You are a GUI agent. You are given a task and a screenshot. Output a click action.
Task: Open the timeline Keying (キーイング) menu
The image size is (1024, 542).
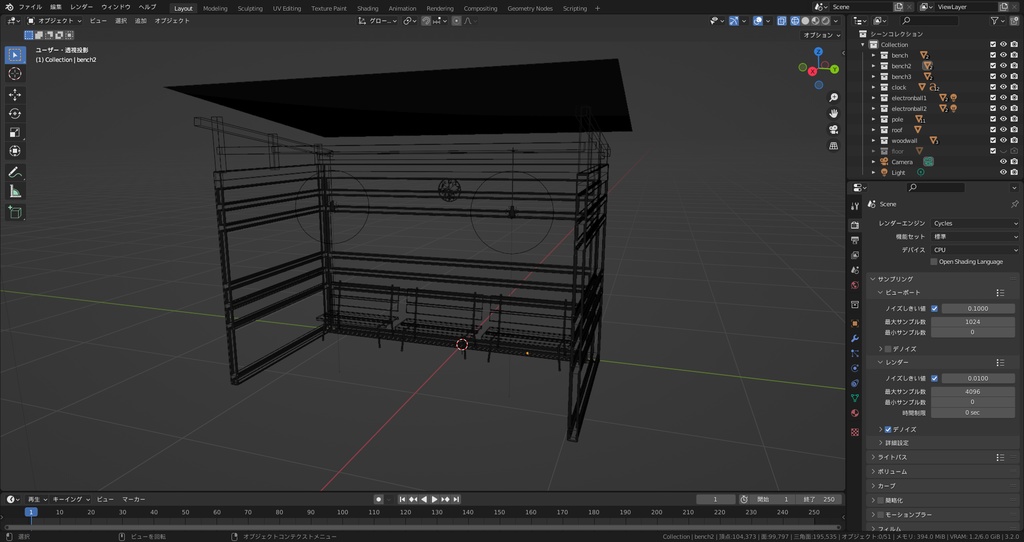click(71, 500)
